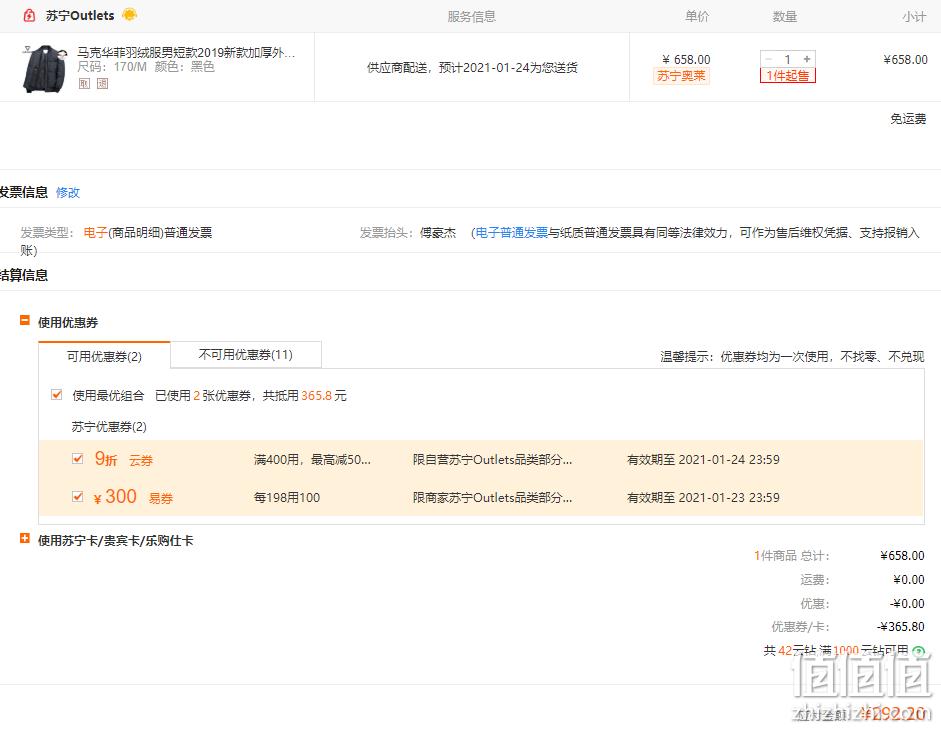Uncheck the 9折 云券 coupon
The width and height of the screenshot is (941, 730).
click(77, 459)
